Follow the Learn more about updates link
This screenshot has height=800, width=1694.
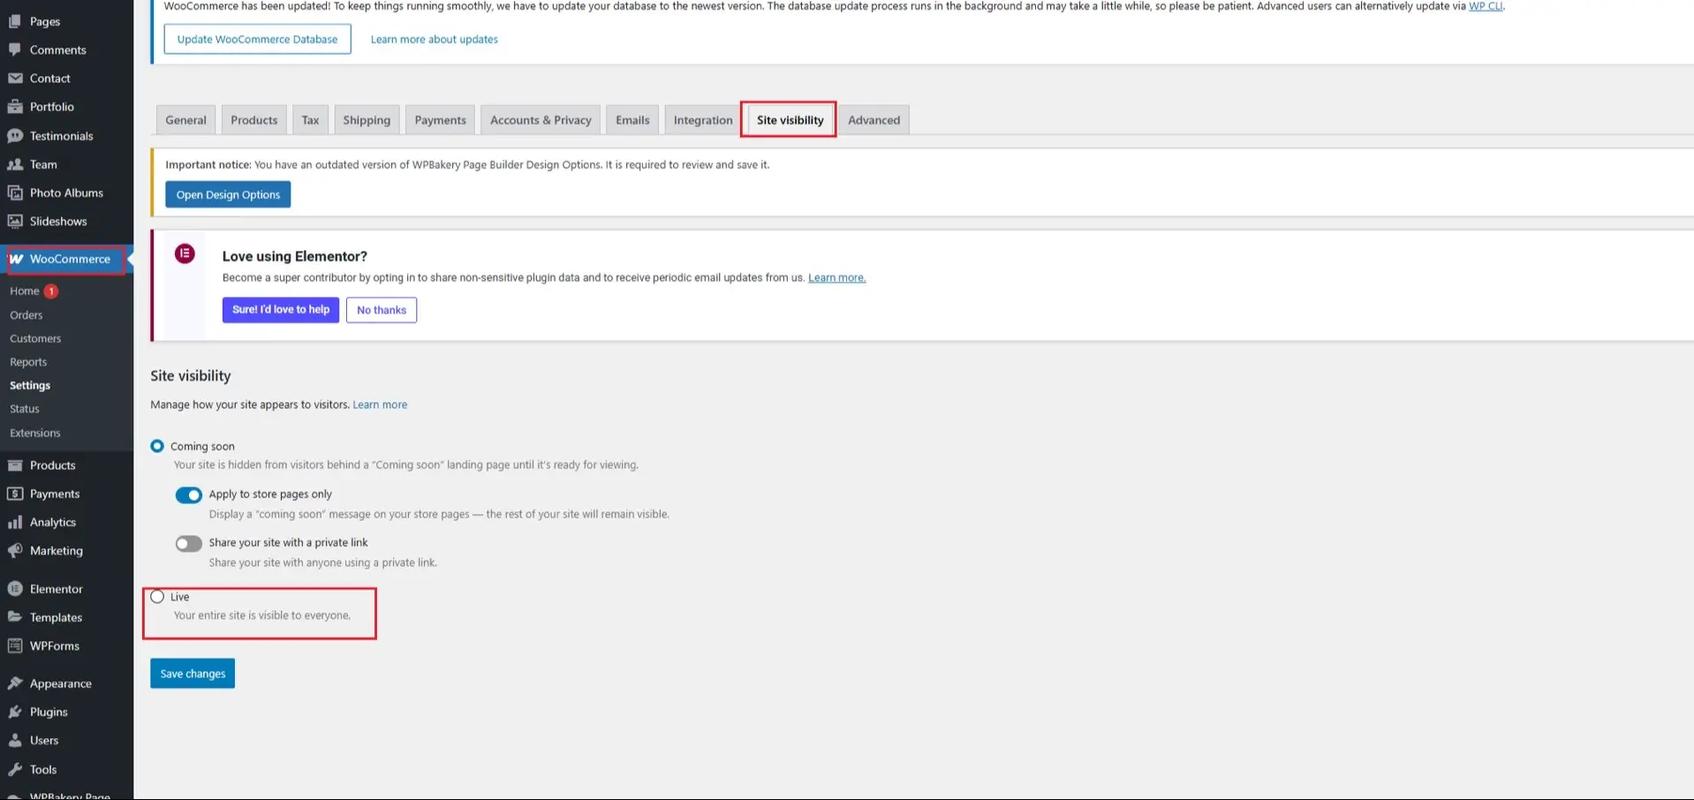tap(434, 40)
